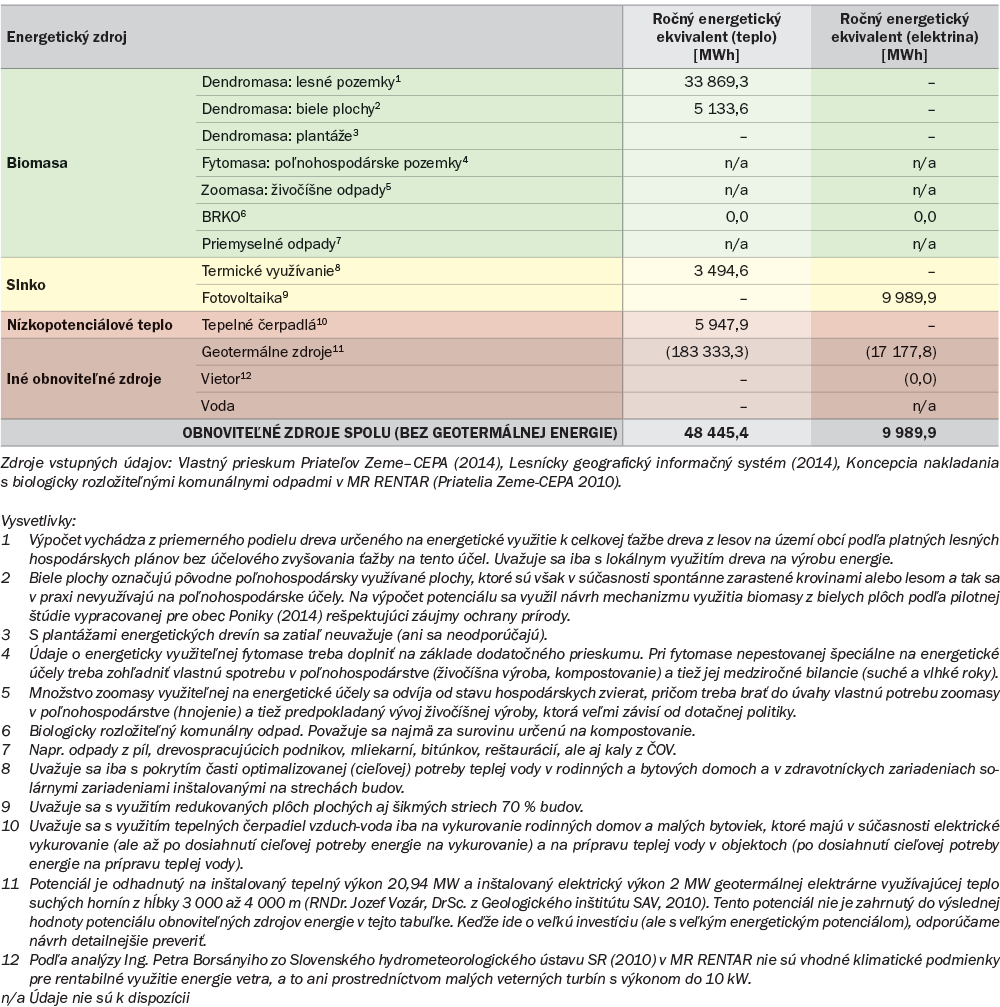Click footnote 11 starting 'Potenciál je odhadnutý'
Screen dimensions: 1000x1007
point(500,912)
